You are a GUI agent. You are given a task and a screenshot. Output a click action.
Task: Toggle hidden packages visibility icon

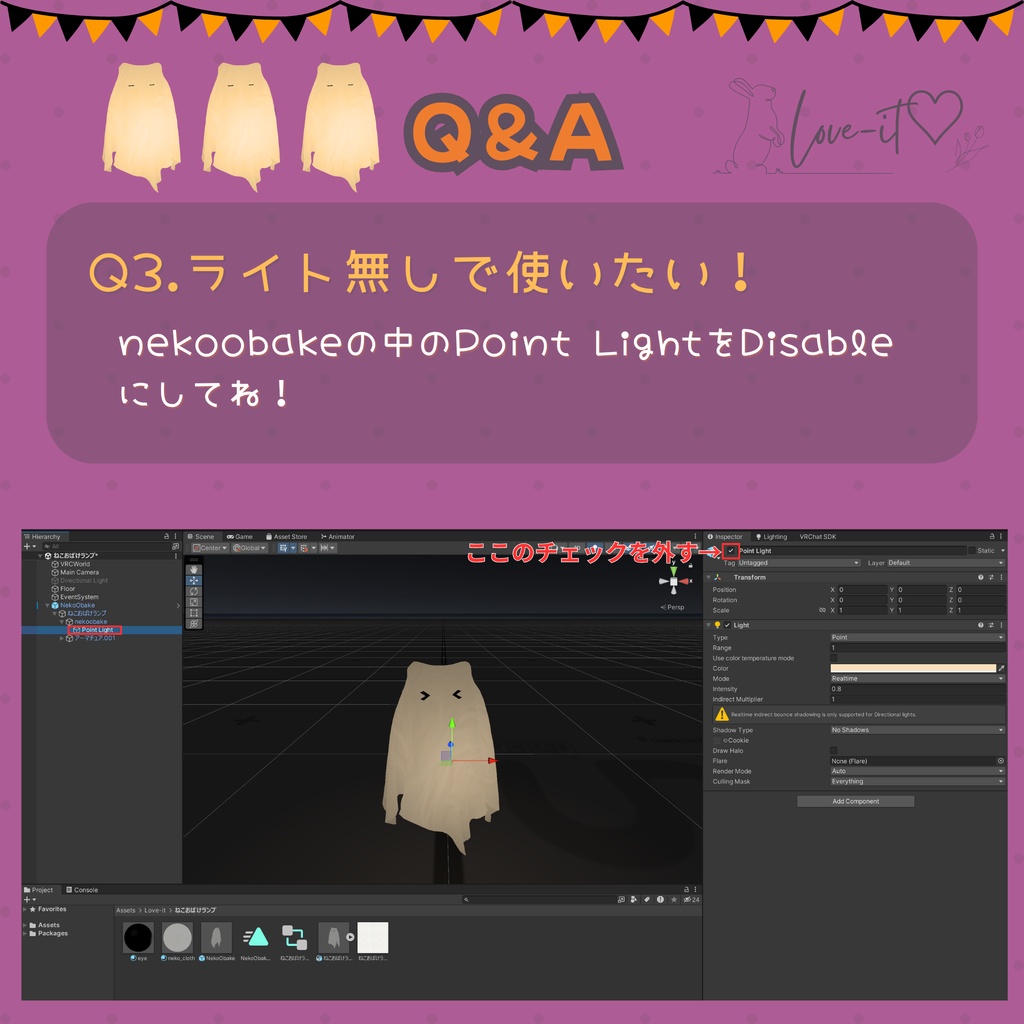tap(691, 899)
